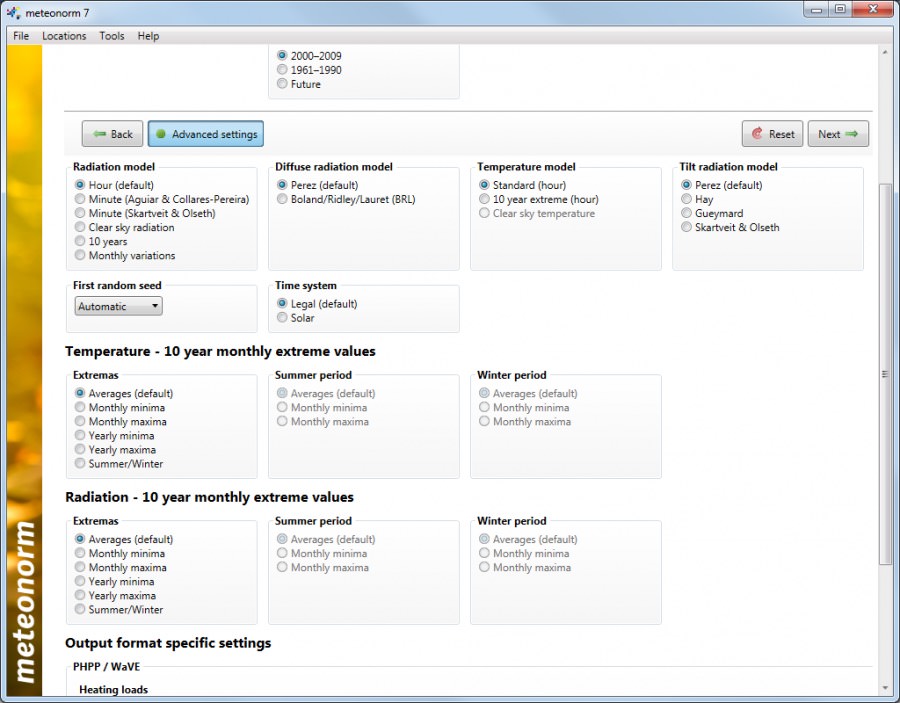The image size is (900, 703).
Task: Open the Tools menu
Action: coord(111,36)
